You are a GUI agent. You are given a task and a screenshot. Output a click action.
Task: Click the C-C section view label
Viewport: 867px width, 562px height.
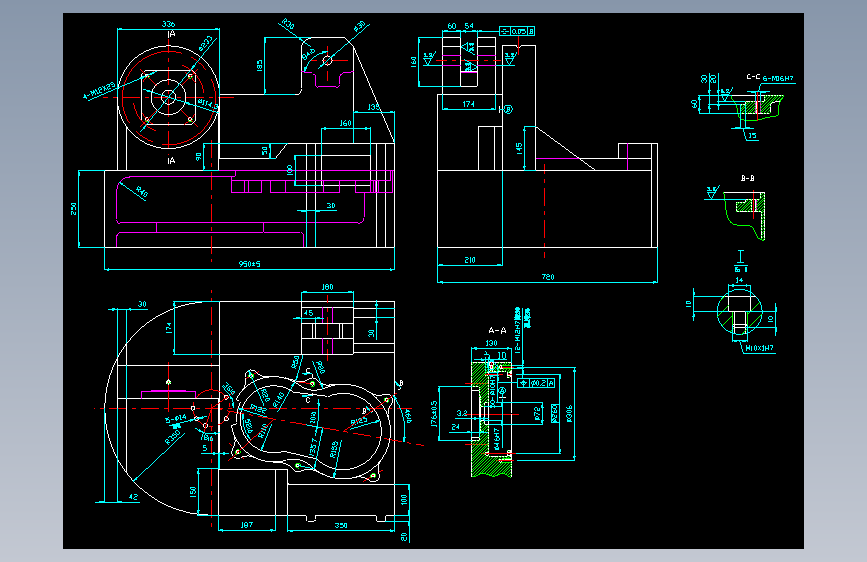coord(753,77)
